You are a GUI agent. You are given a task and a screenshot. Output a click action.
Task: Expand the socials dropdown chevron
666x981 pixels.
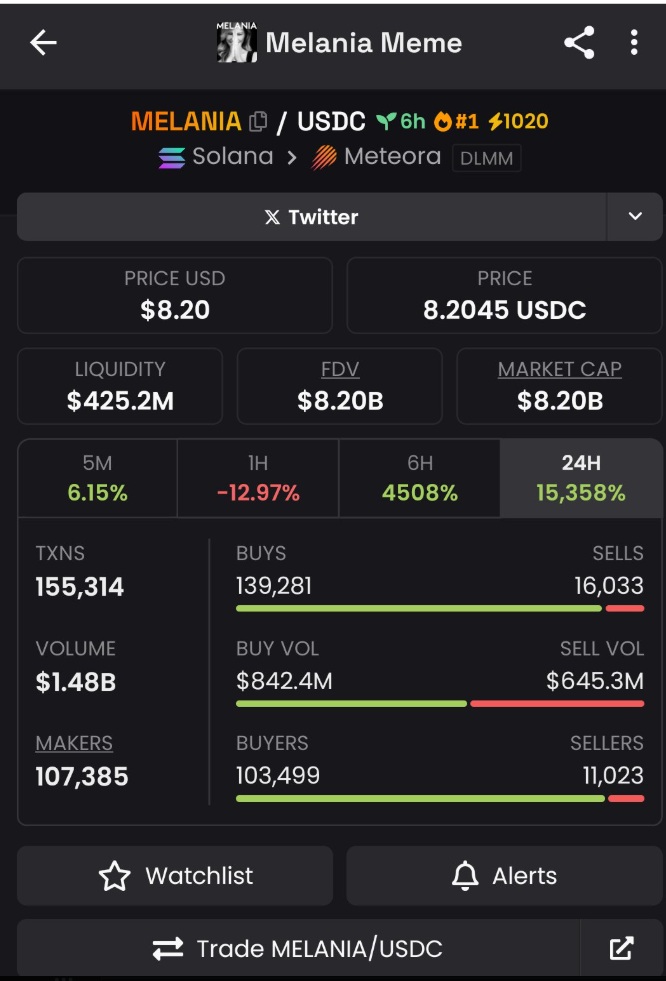click(x=635, y=217)
